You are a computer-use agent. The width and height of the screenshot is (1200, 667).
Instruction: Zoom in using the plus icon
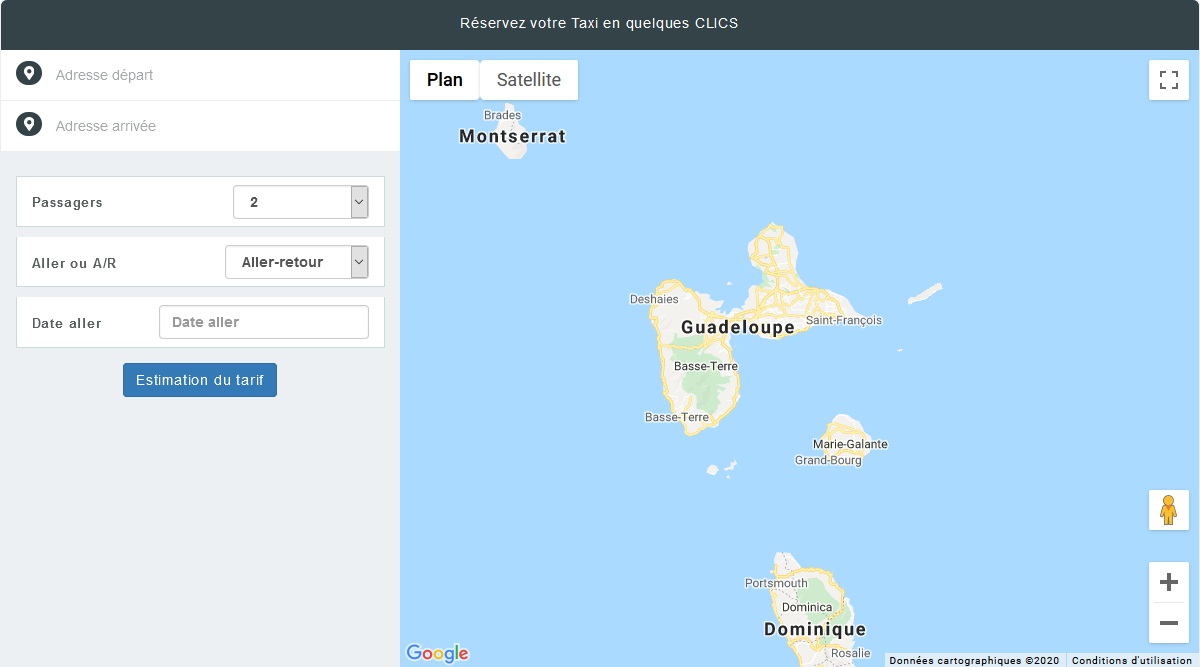[x=1168, y=581]
